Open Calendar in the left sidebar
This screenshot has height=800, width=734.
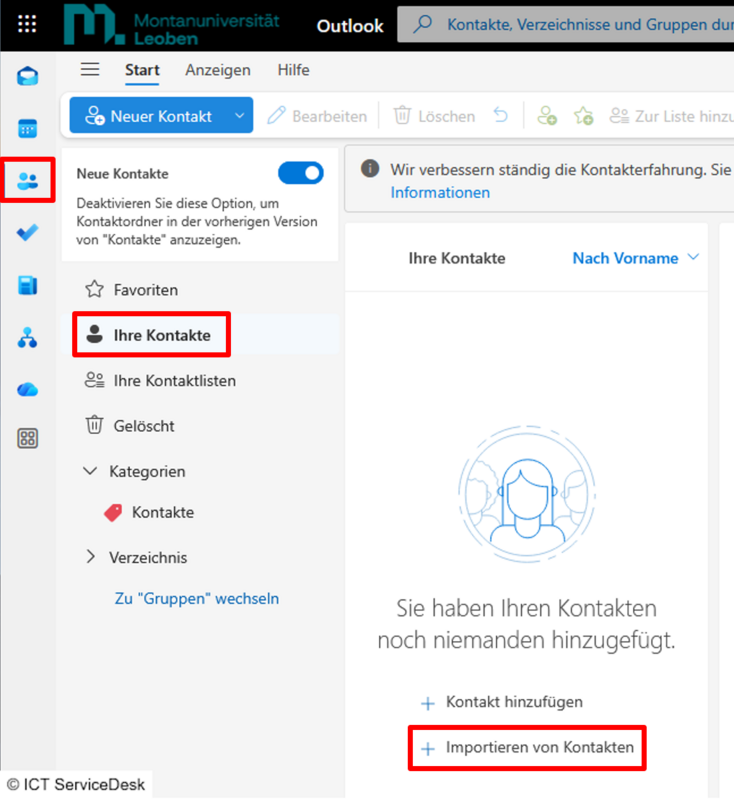pos(28,128)
